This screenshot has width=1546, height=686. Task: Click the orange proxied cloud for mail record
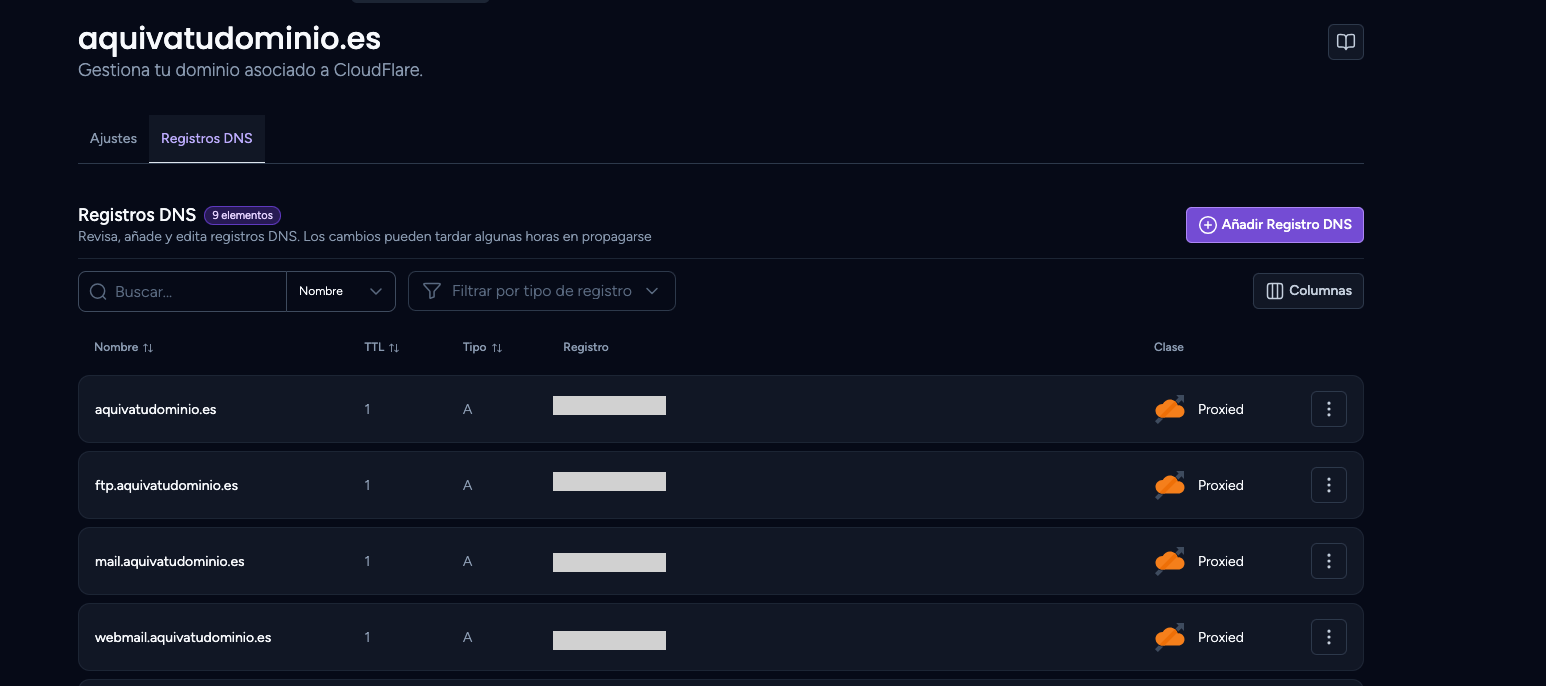click(x=1169, y=561)
